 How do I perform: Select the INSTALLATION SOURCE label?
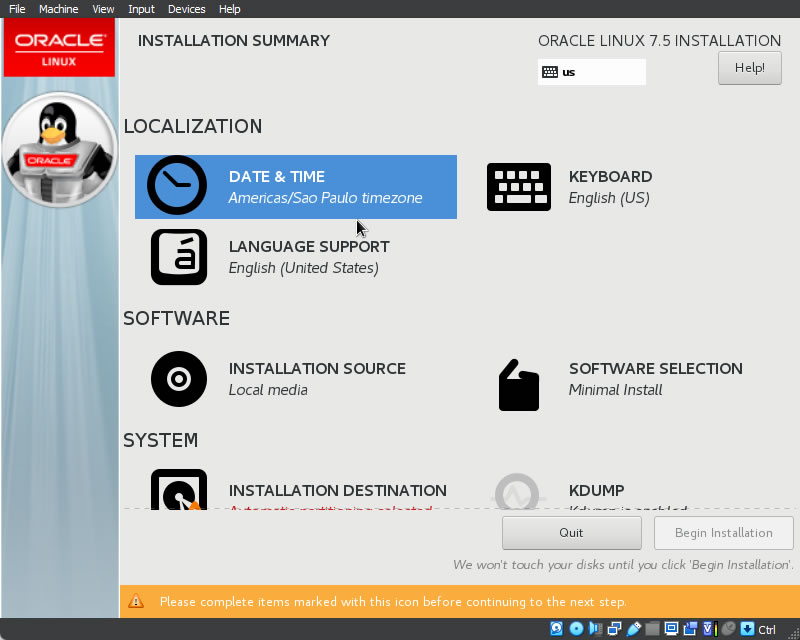(317, 368)
